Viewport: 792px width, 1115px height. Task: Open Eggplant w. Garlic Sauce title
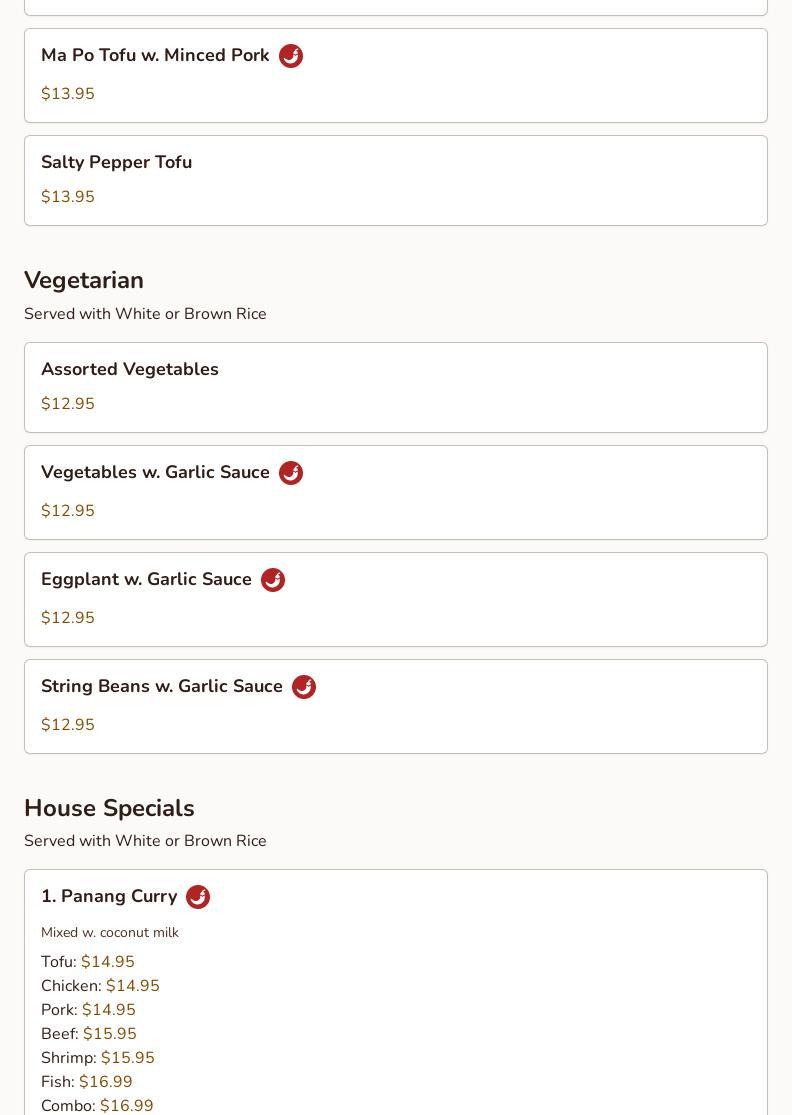[x=146, y=580]
